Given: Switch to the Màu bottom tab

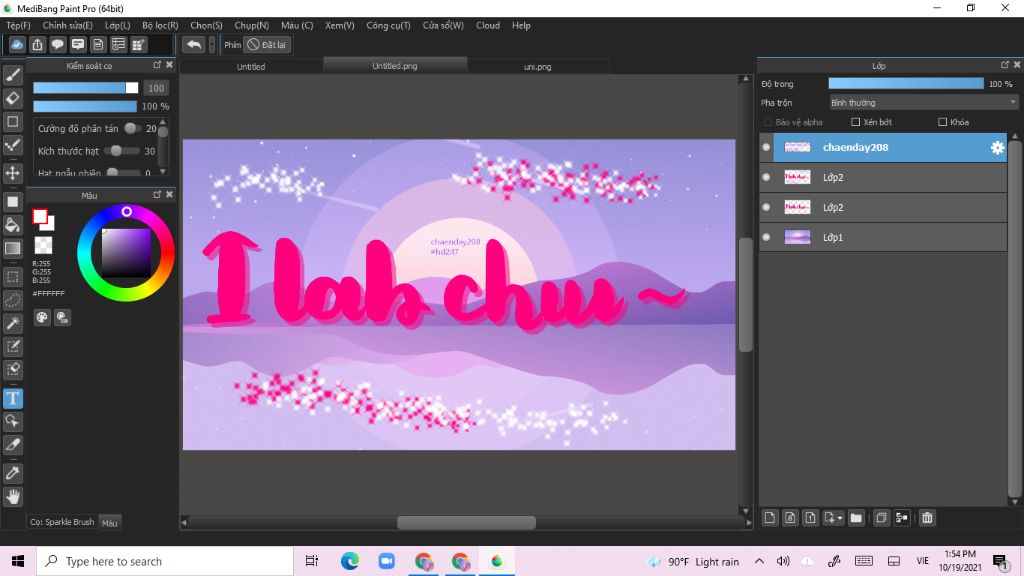Looking at the screenshot, I should pyautogui.click(x=110, y=522).
